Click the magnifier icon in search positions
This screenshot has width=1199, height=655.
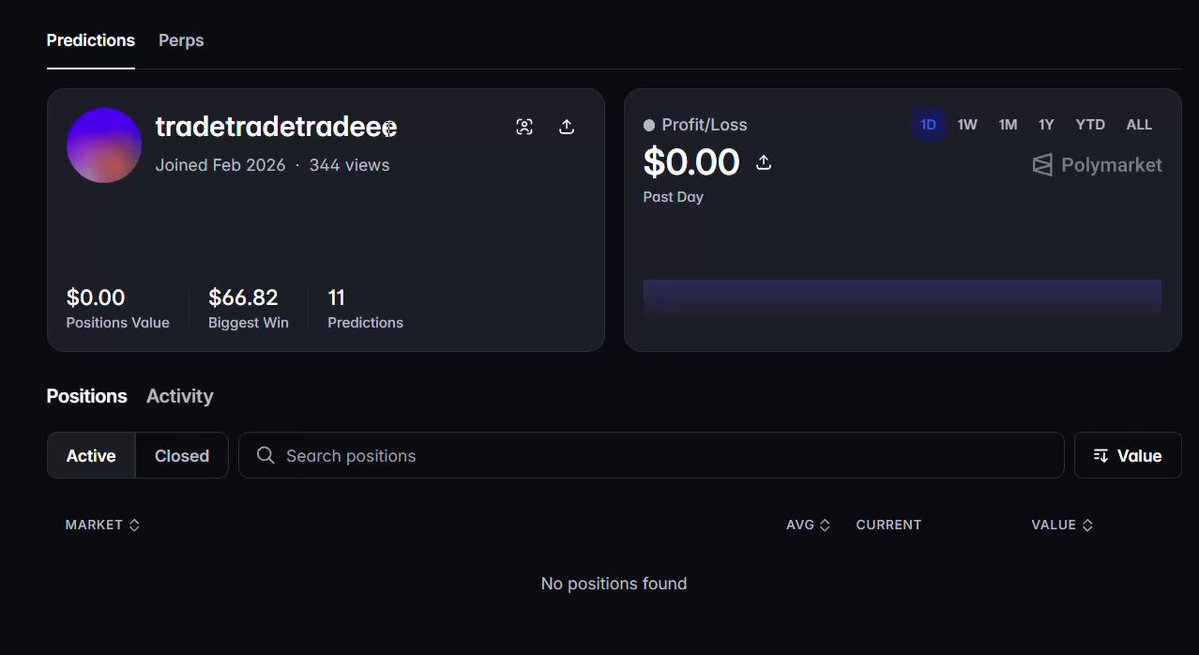[x=265, y=456]
